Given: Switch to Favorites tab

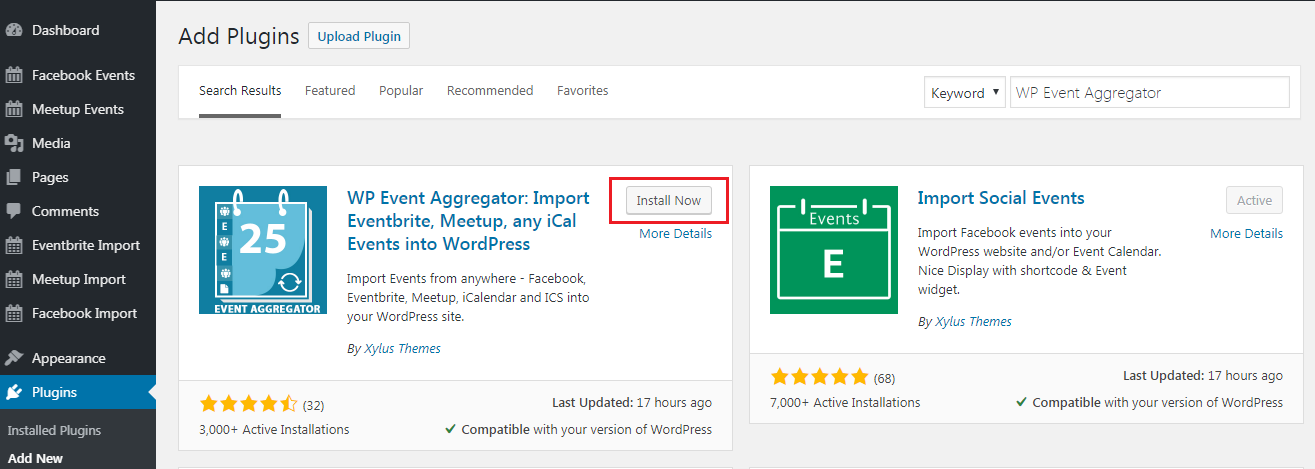Looking at the screenshot, I should (x=583, y=91).
